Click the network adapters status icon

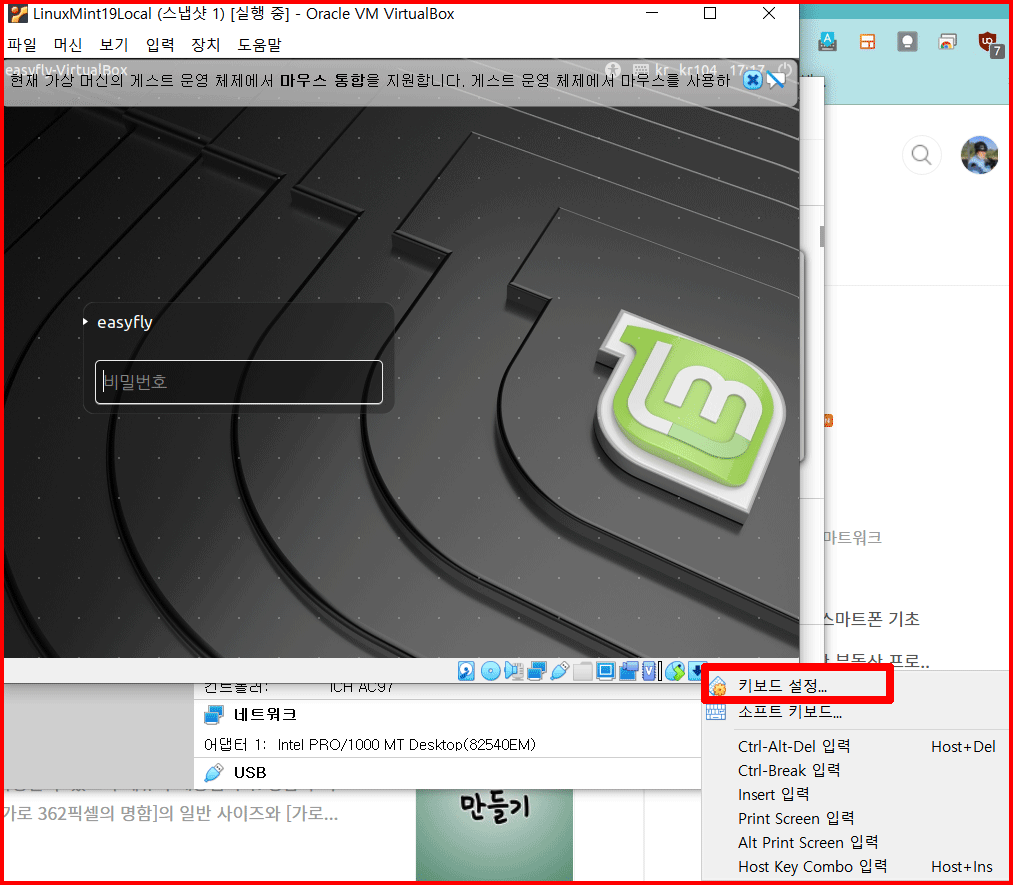point(537,671)
